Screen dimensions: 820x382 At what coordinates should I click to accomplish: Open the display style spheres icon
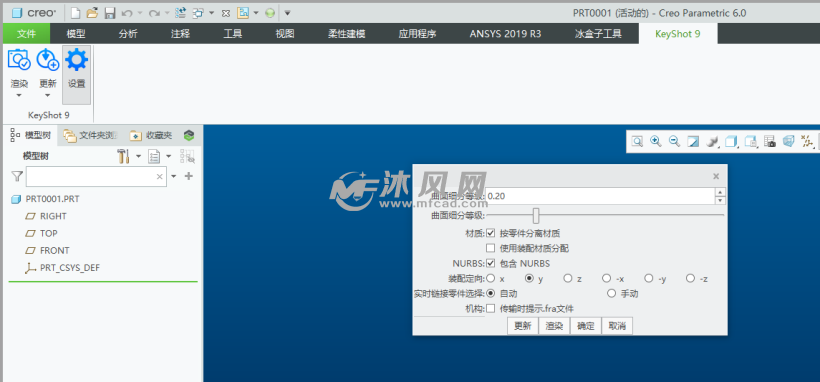712,141
